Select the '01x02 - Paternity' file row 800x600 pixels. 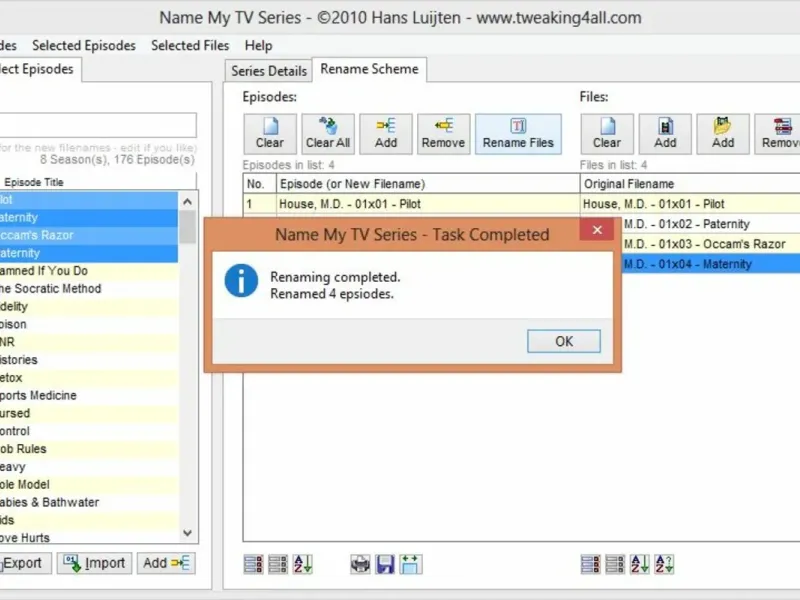tap(711, 224)
